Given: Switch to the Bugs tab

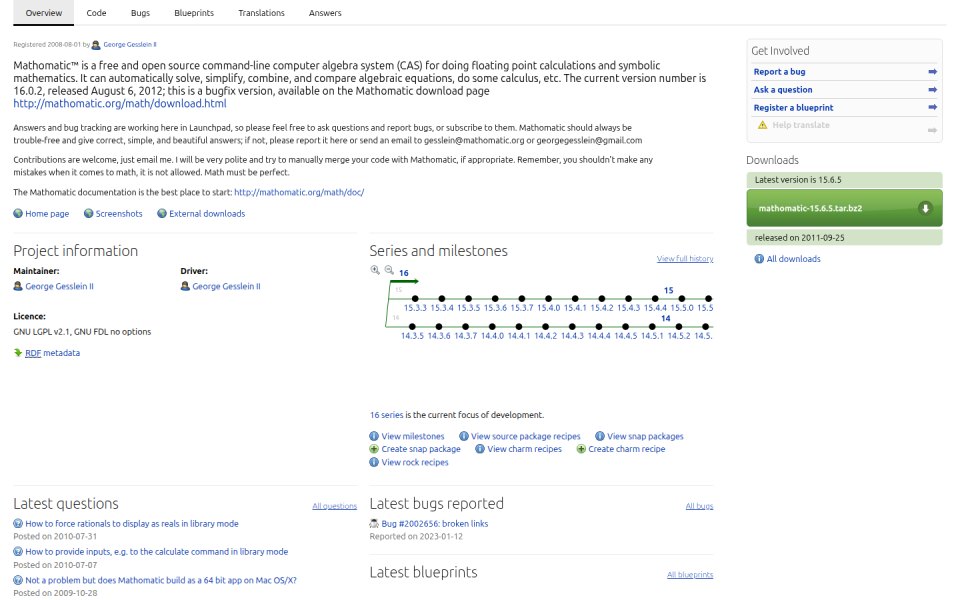Looking at the screenshot, I should pos(140,13).
